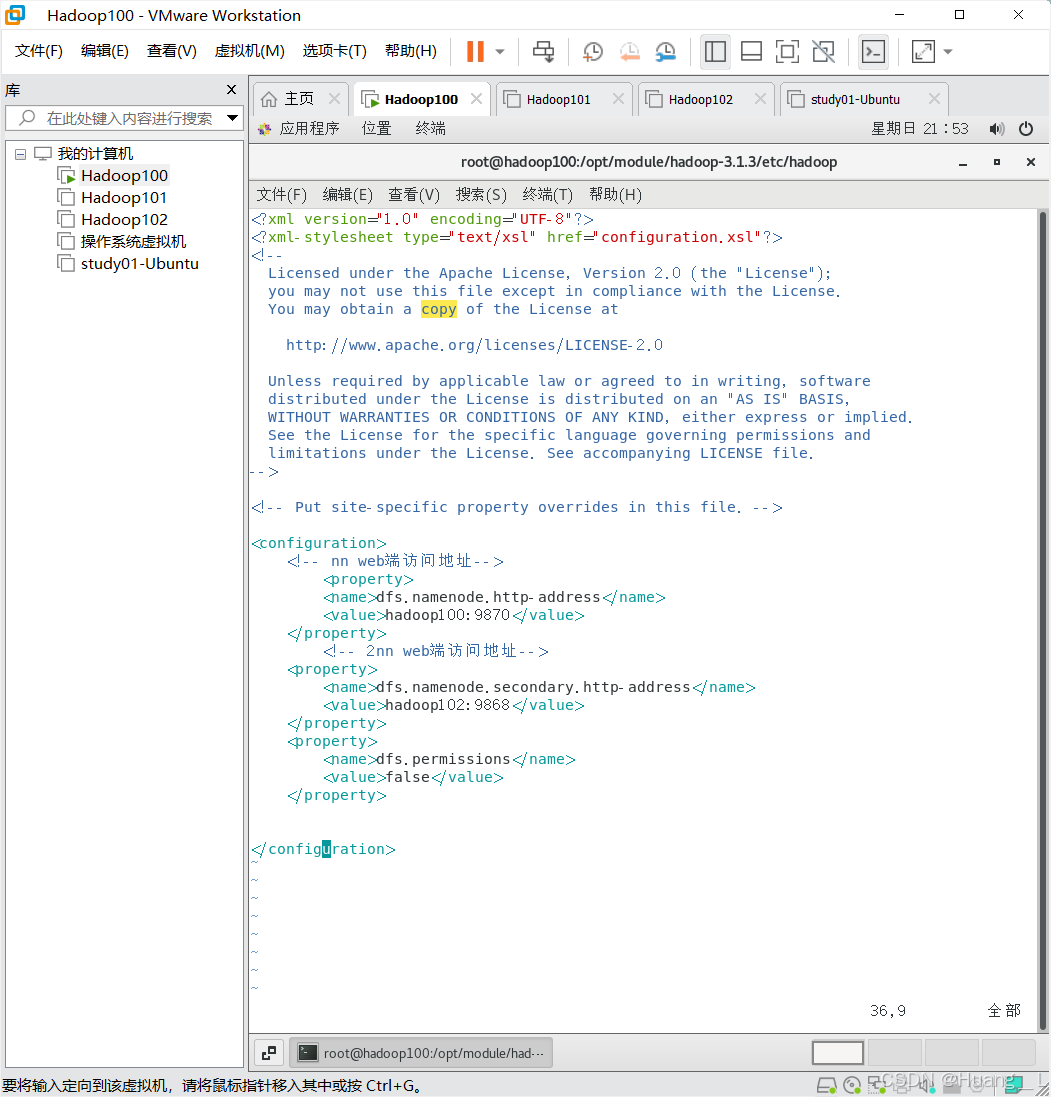
Task: Open the 虚拟机(M) menu
Action: 249,50
